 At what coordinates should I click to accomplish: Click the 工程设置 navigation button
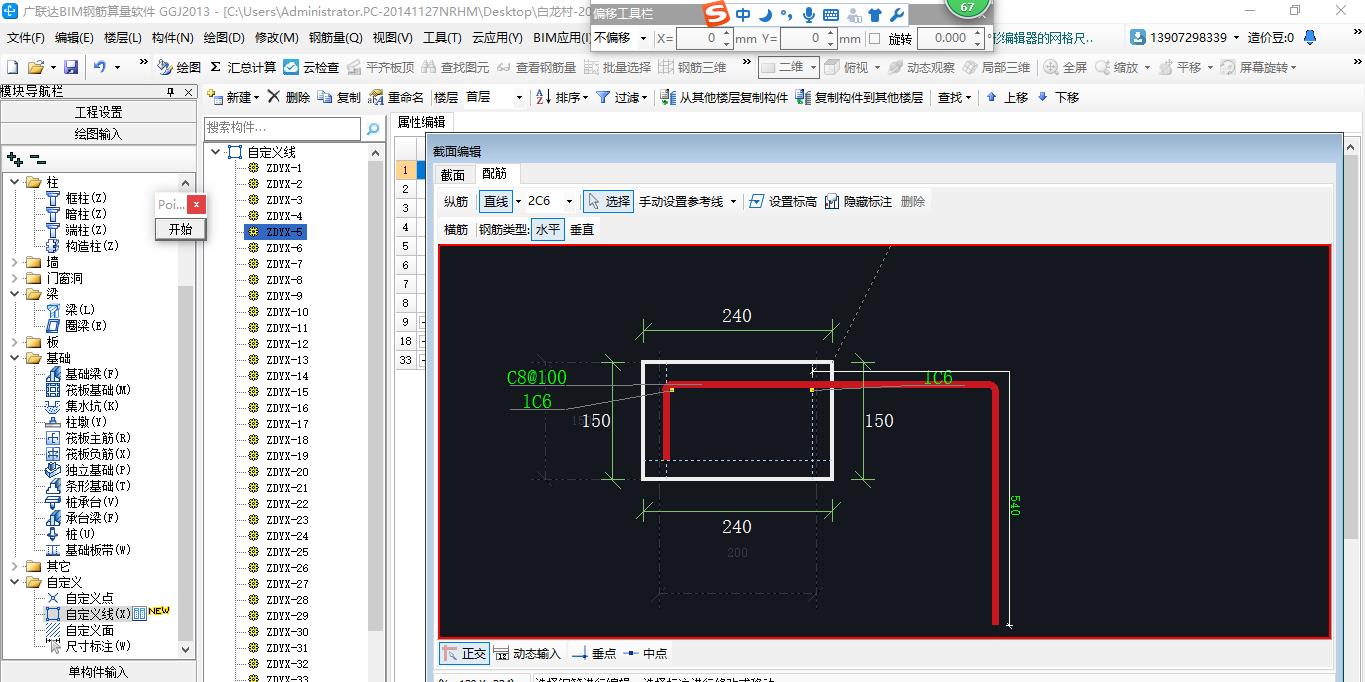tap(99, 112)
